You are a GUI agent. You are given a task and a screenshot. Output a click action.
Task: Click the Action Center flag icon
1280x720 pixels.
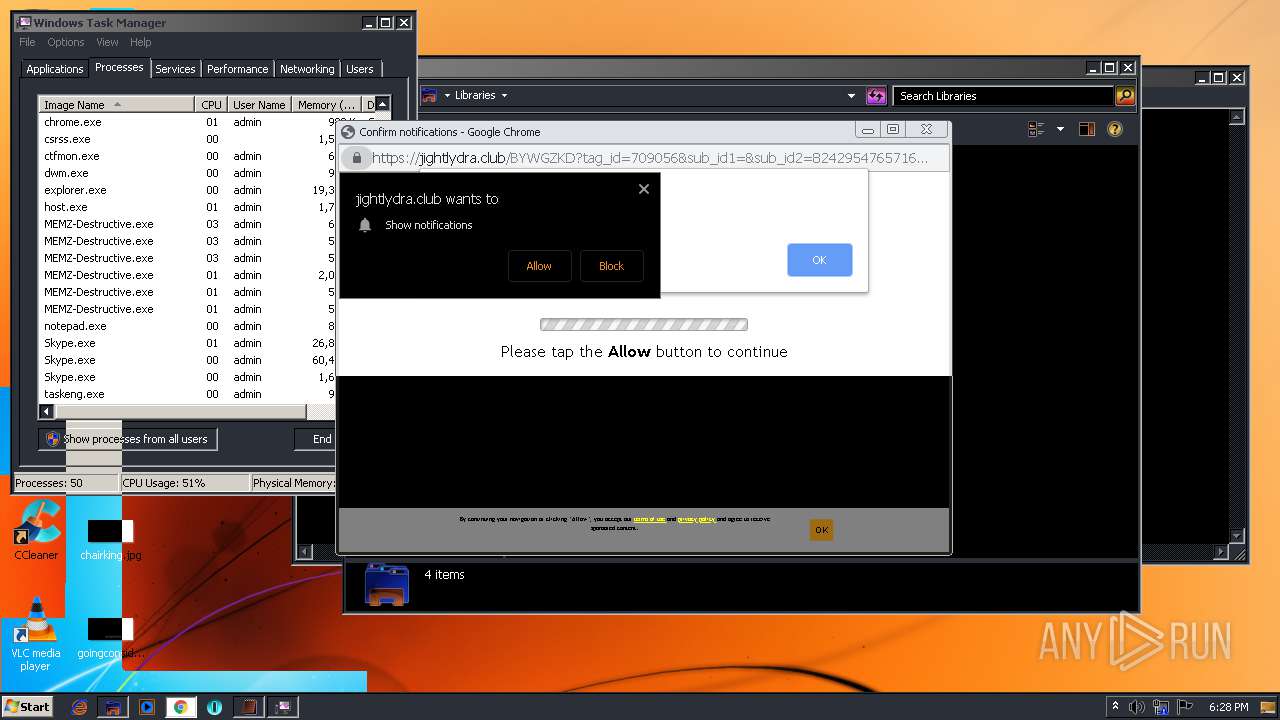1184,707
